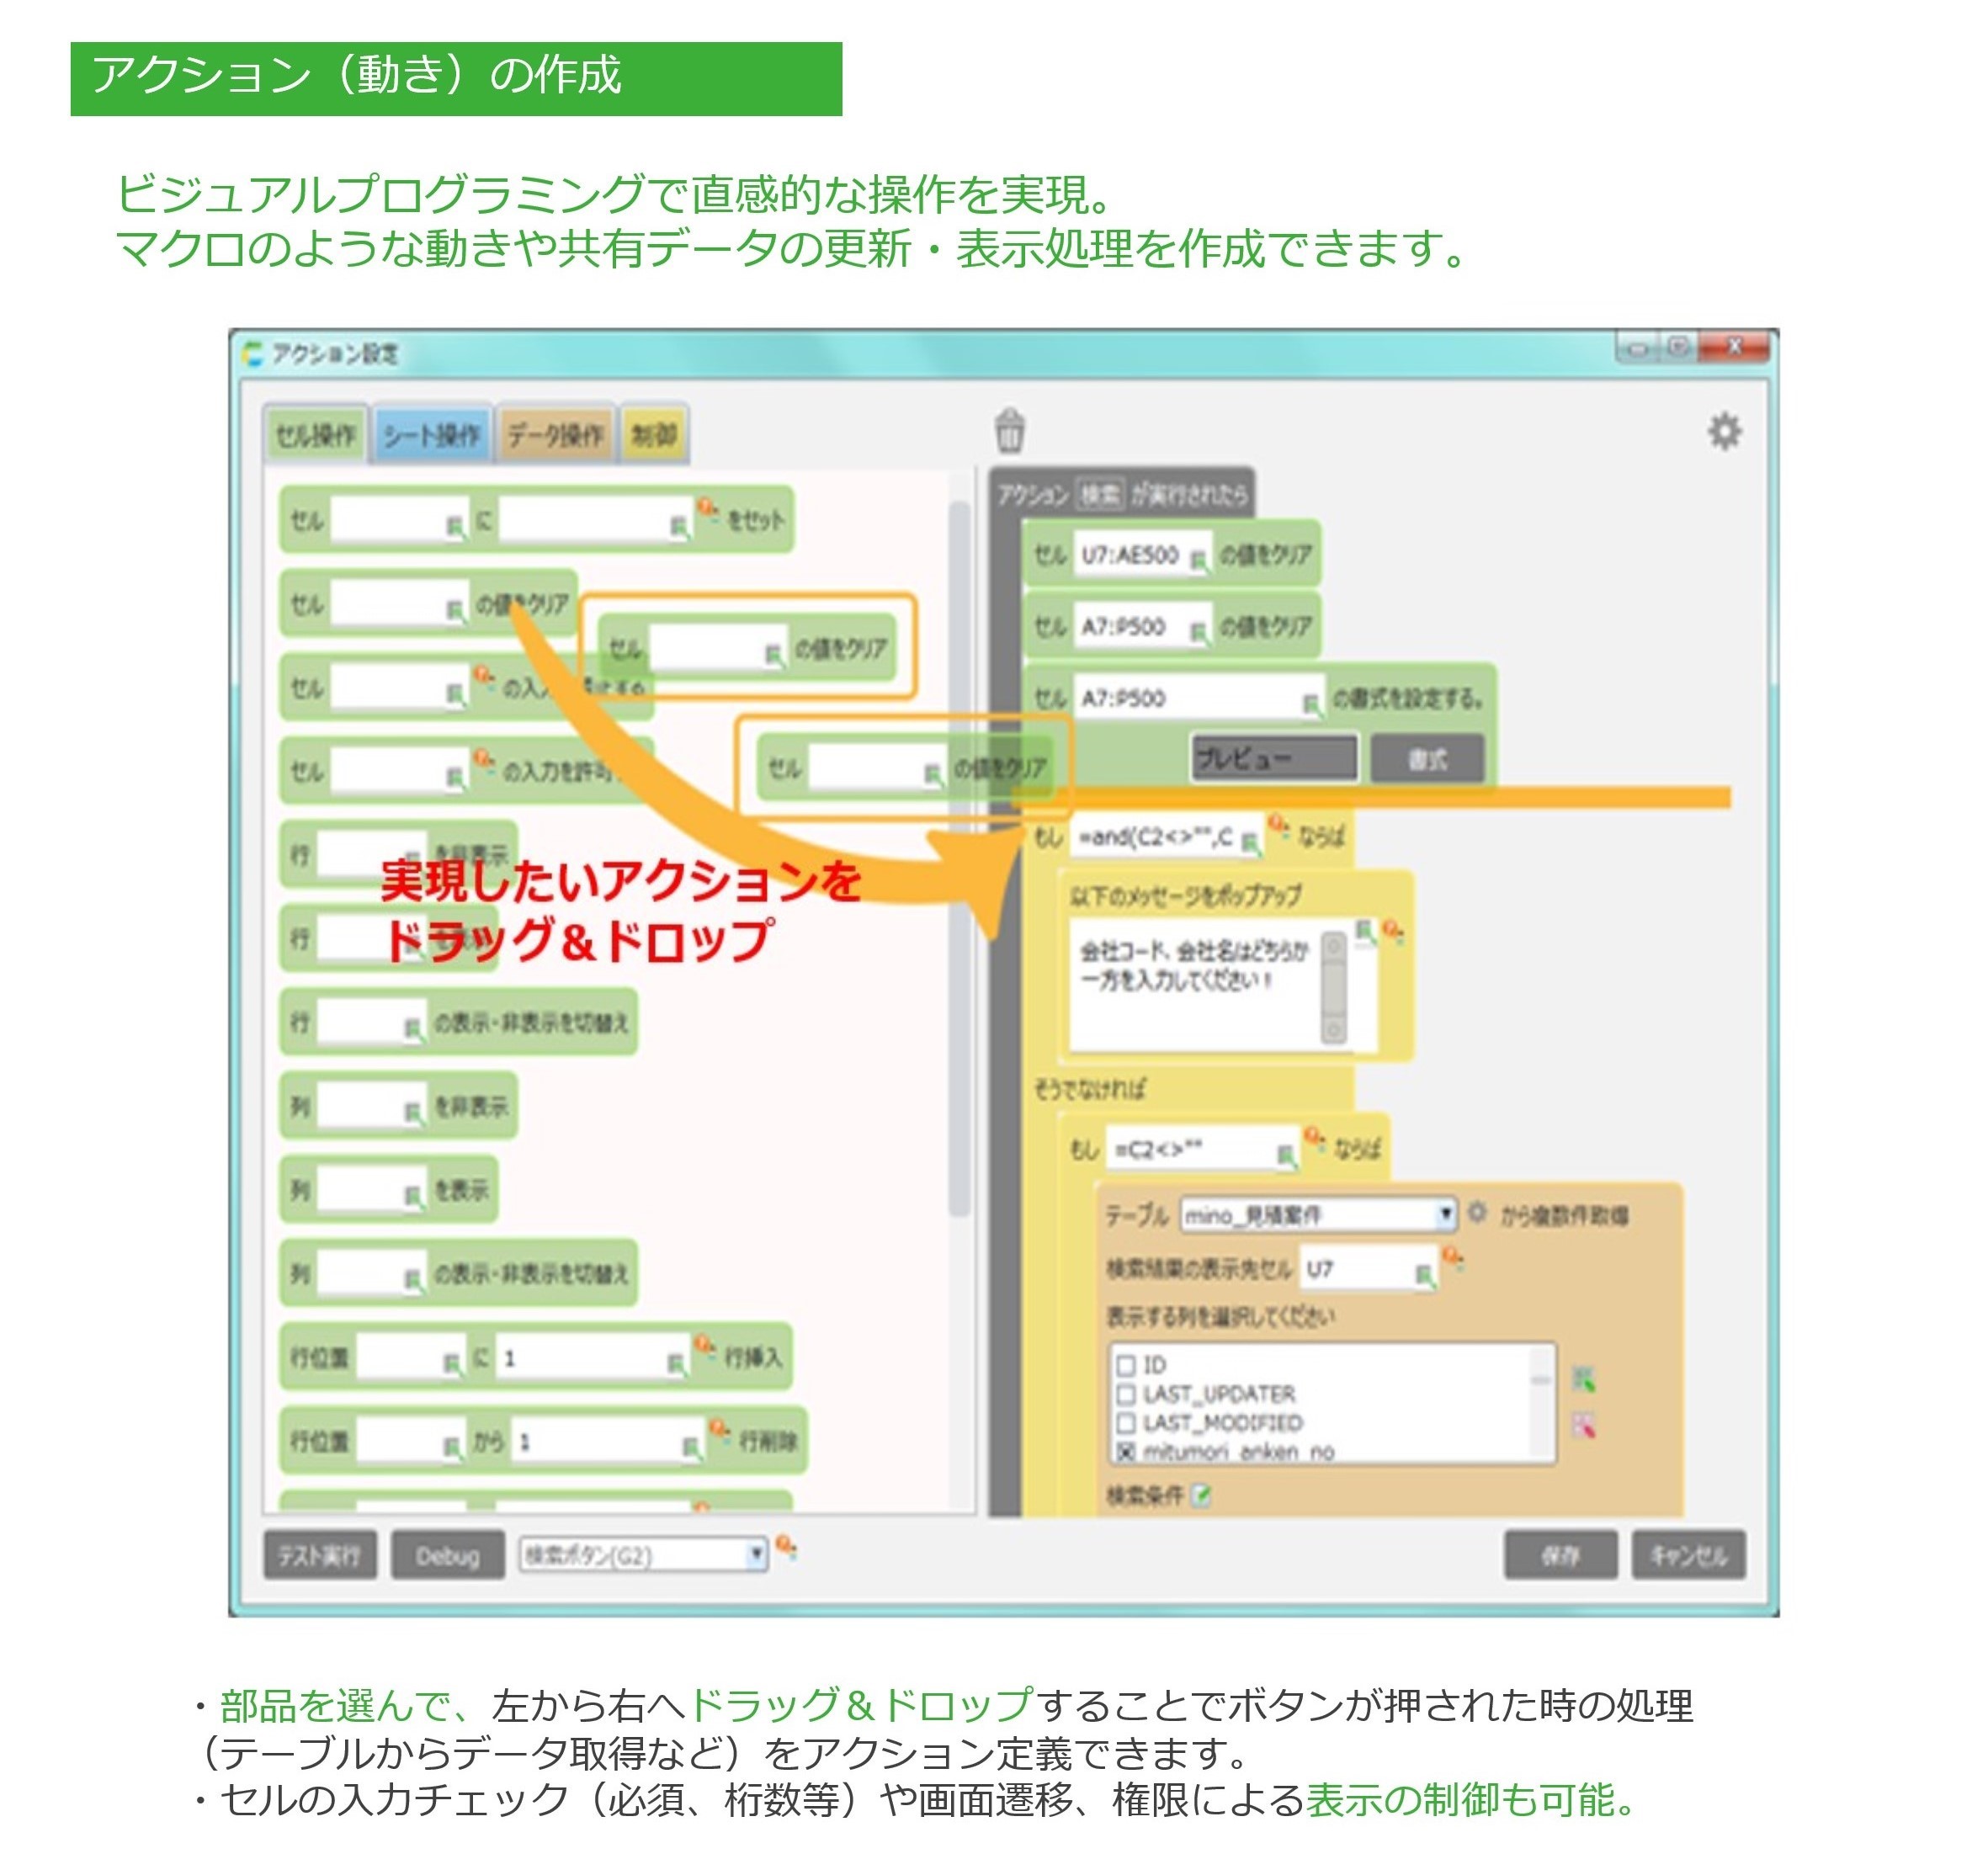Click second cell picker in をセット palette block
Viewport: 1988px width, 1875px height.
click(x=679, y=526)
